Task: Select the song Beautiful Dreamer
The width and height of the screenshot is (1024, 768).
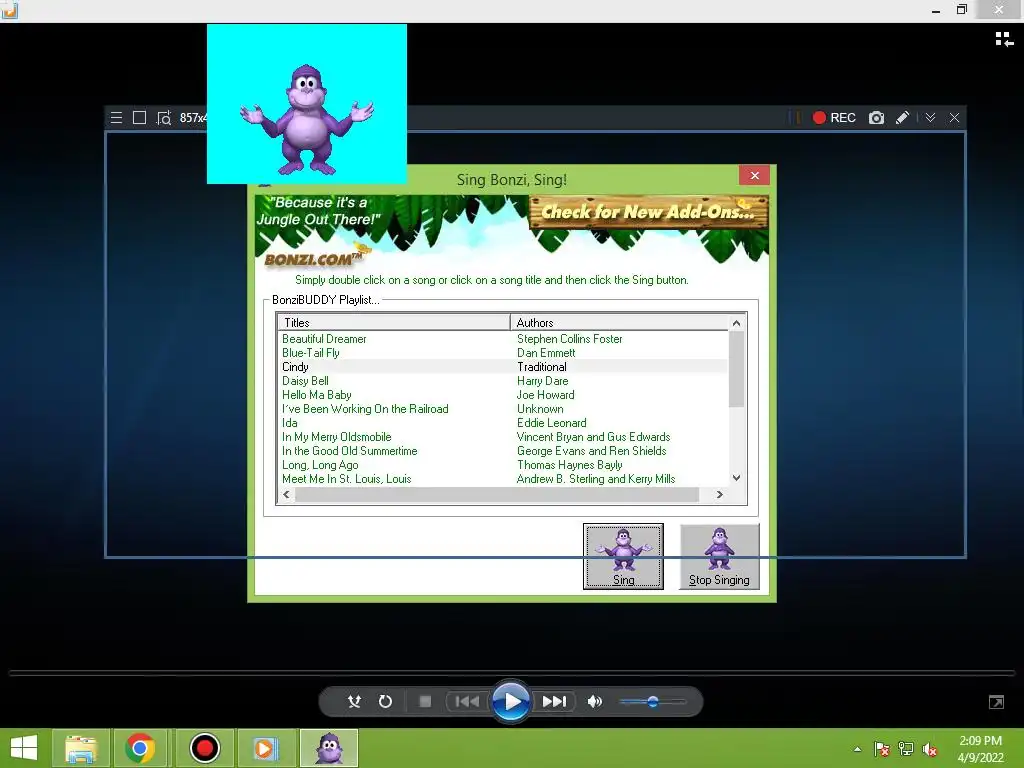Action: [x=324, y=339]
